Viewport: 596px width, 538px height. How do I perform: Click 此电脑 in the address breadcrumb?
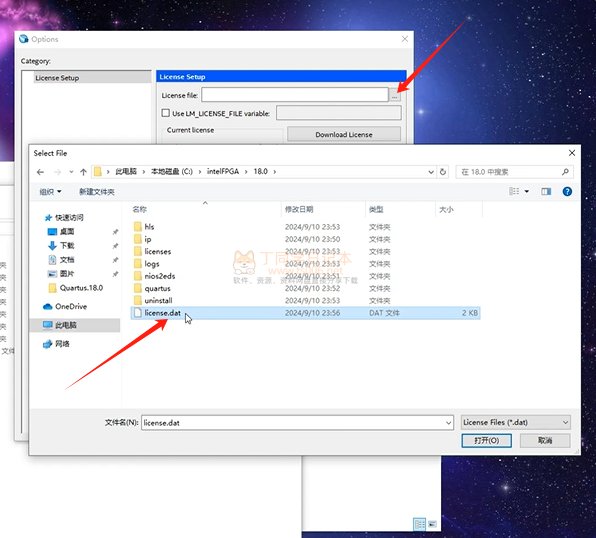(x=126, y=172)
